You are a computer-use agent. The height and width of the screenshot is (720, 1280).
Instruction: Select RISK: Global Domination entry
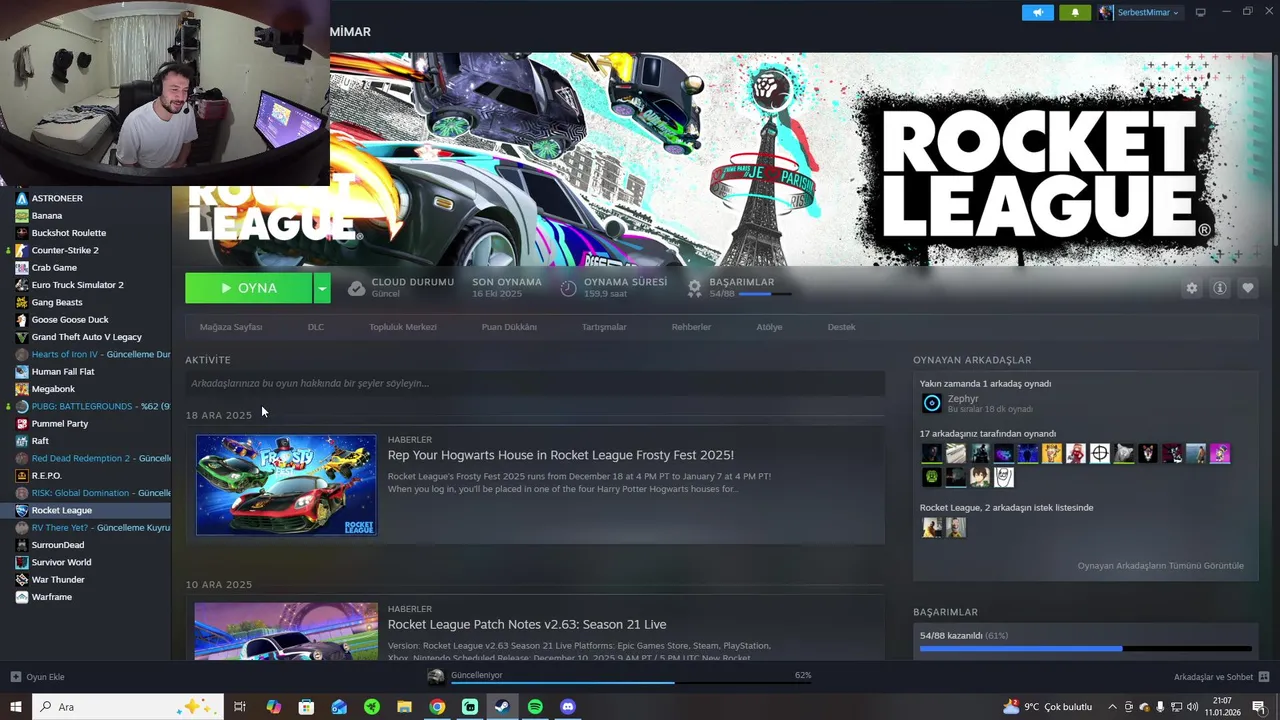(x=92, y=493)
